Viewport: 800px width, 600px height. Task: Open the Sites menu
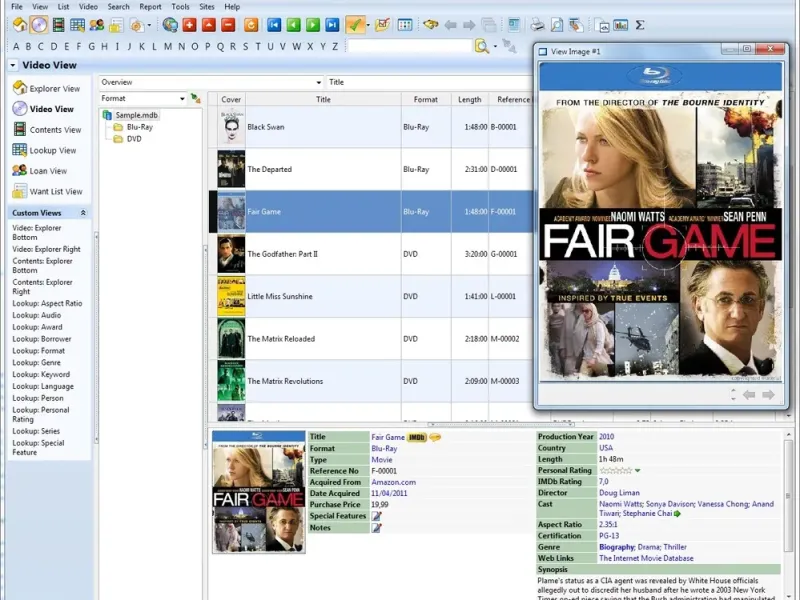click(207, 7)
